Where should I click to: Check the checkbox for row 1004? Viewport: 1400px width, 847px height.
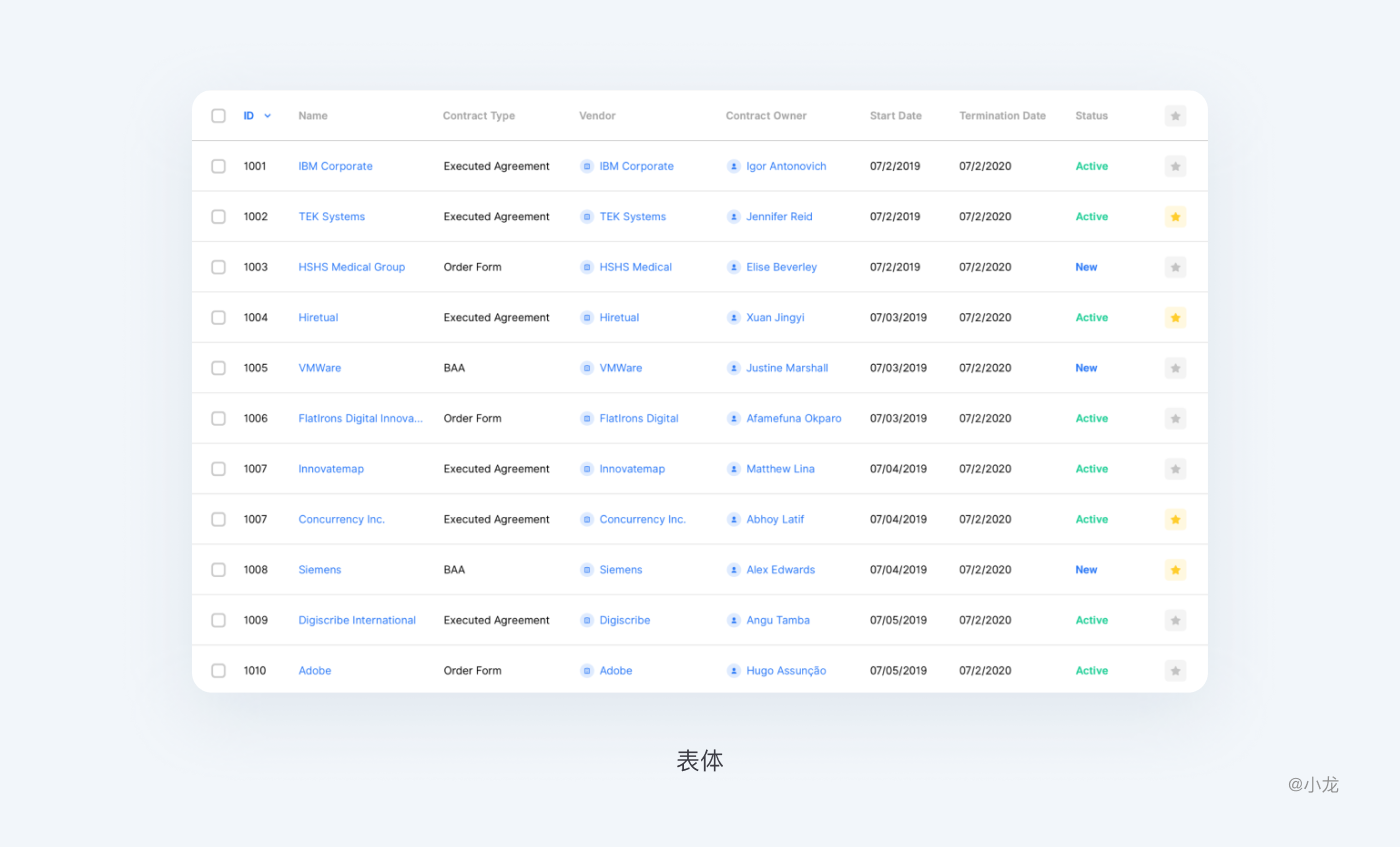(218, 318)
